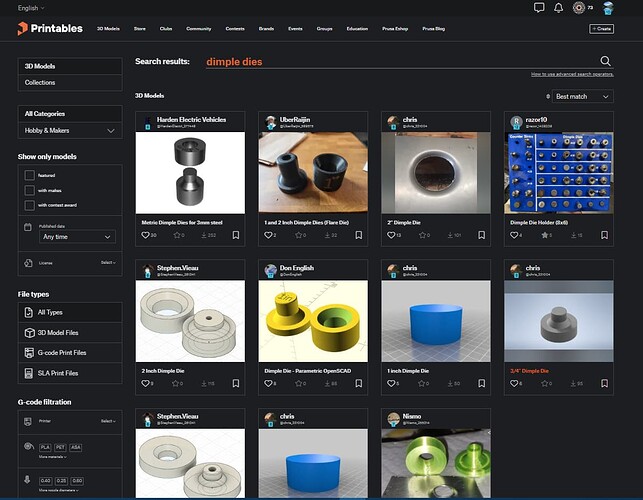Filter by G-code Print Files
The width and height of the screenshot is (643, 500).
point(70,353)
